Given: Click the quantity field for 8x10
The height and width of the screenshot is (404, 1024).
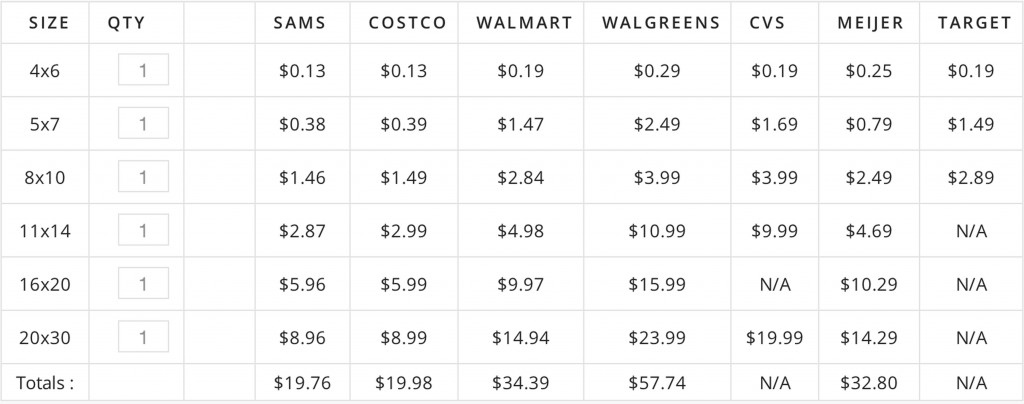Looking at the screenshot, I should 143,176.
